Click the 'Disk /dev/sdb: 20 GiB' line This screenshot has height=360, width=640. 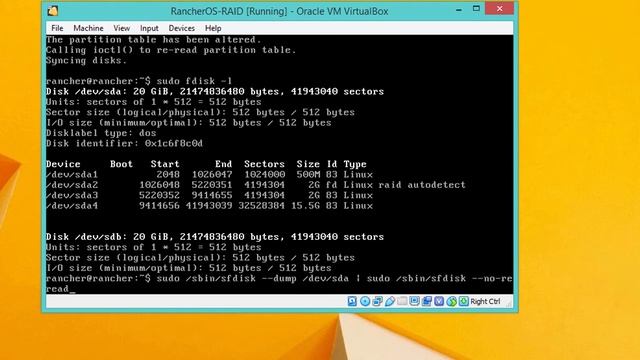[215, 237]
